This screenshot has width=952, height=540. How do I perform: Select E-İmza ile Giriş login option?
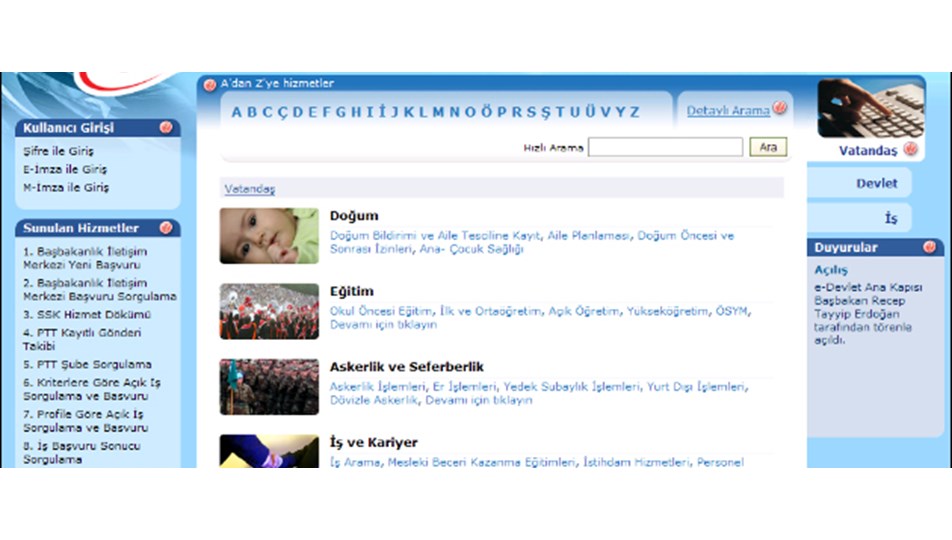coord(65,170)
